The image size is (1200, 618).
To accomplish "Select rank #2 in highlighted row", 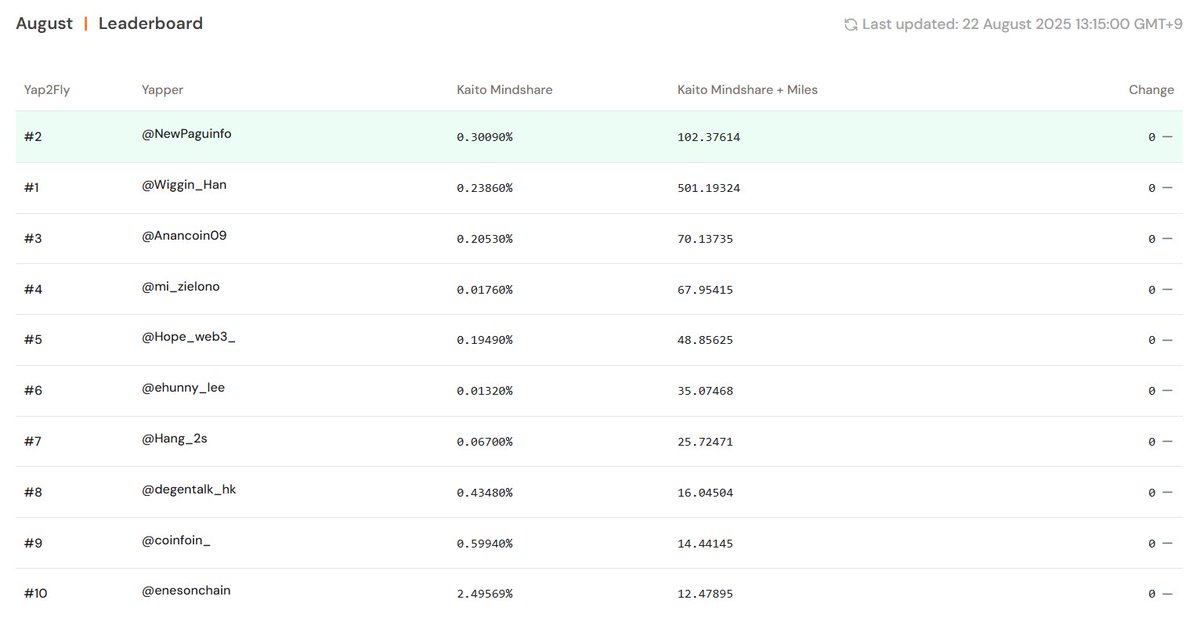I will point(33,136).
